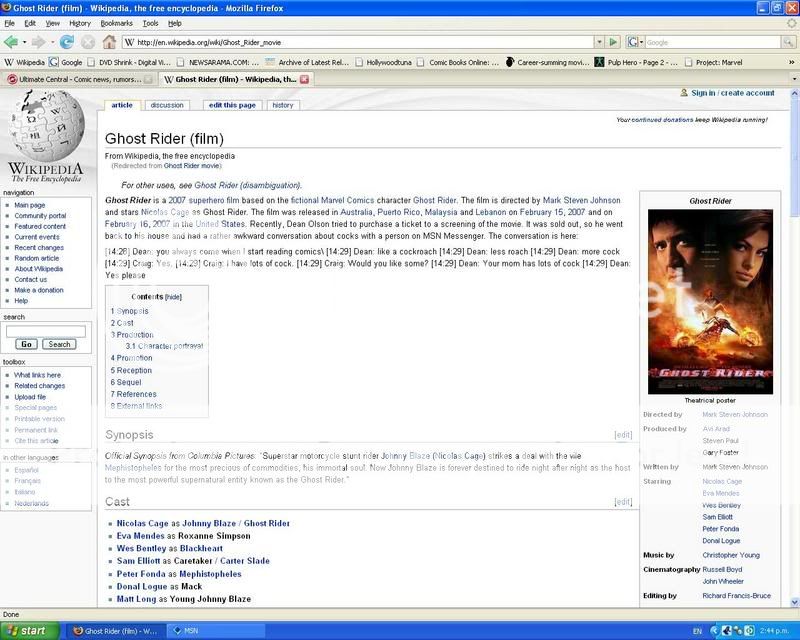Screen dimensions: 800x640
Task: Open the Español language link
Action: 27,470
